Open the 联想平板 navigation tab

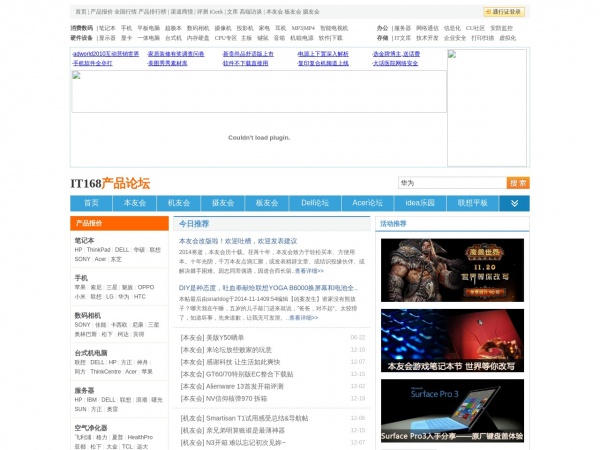pos(472,203)
